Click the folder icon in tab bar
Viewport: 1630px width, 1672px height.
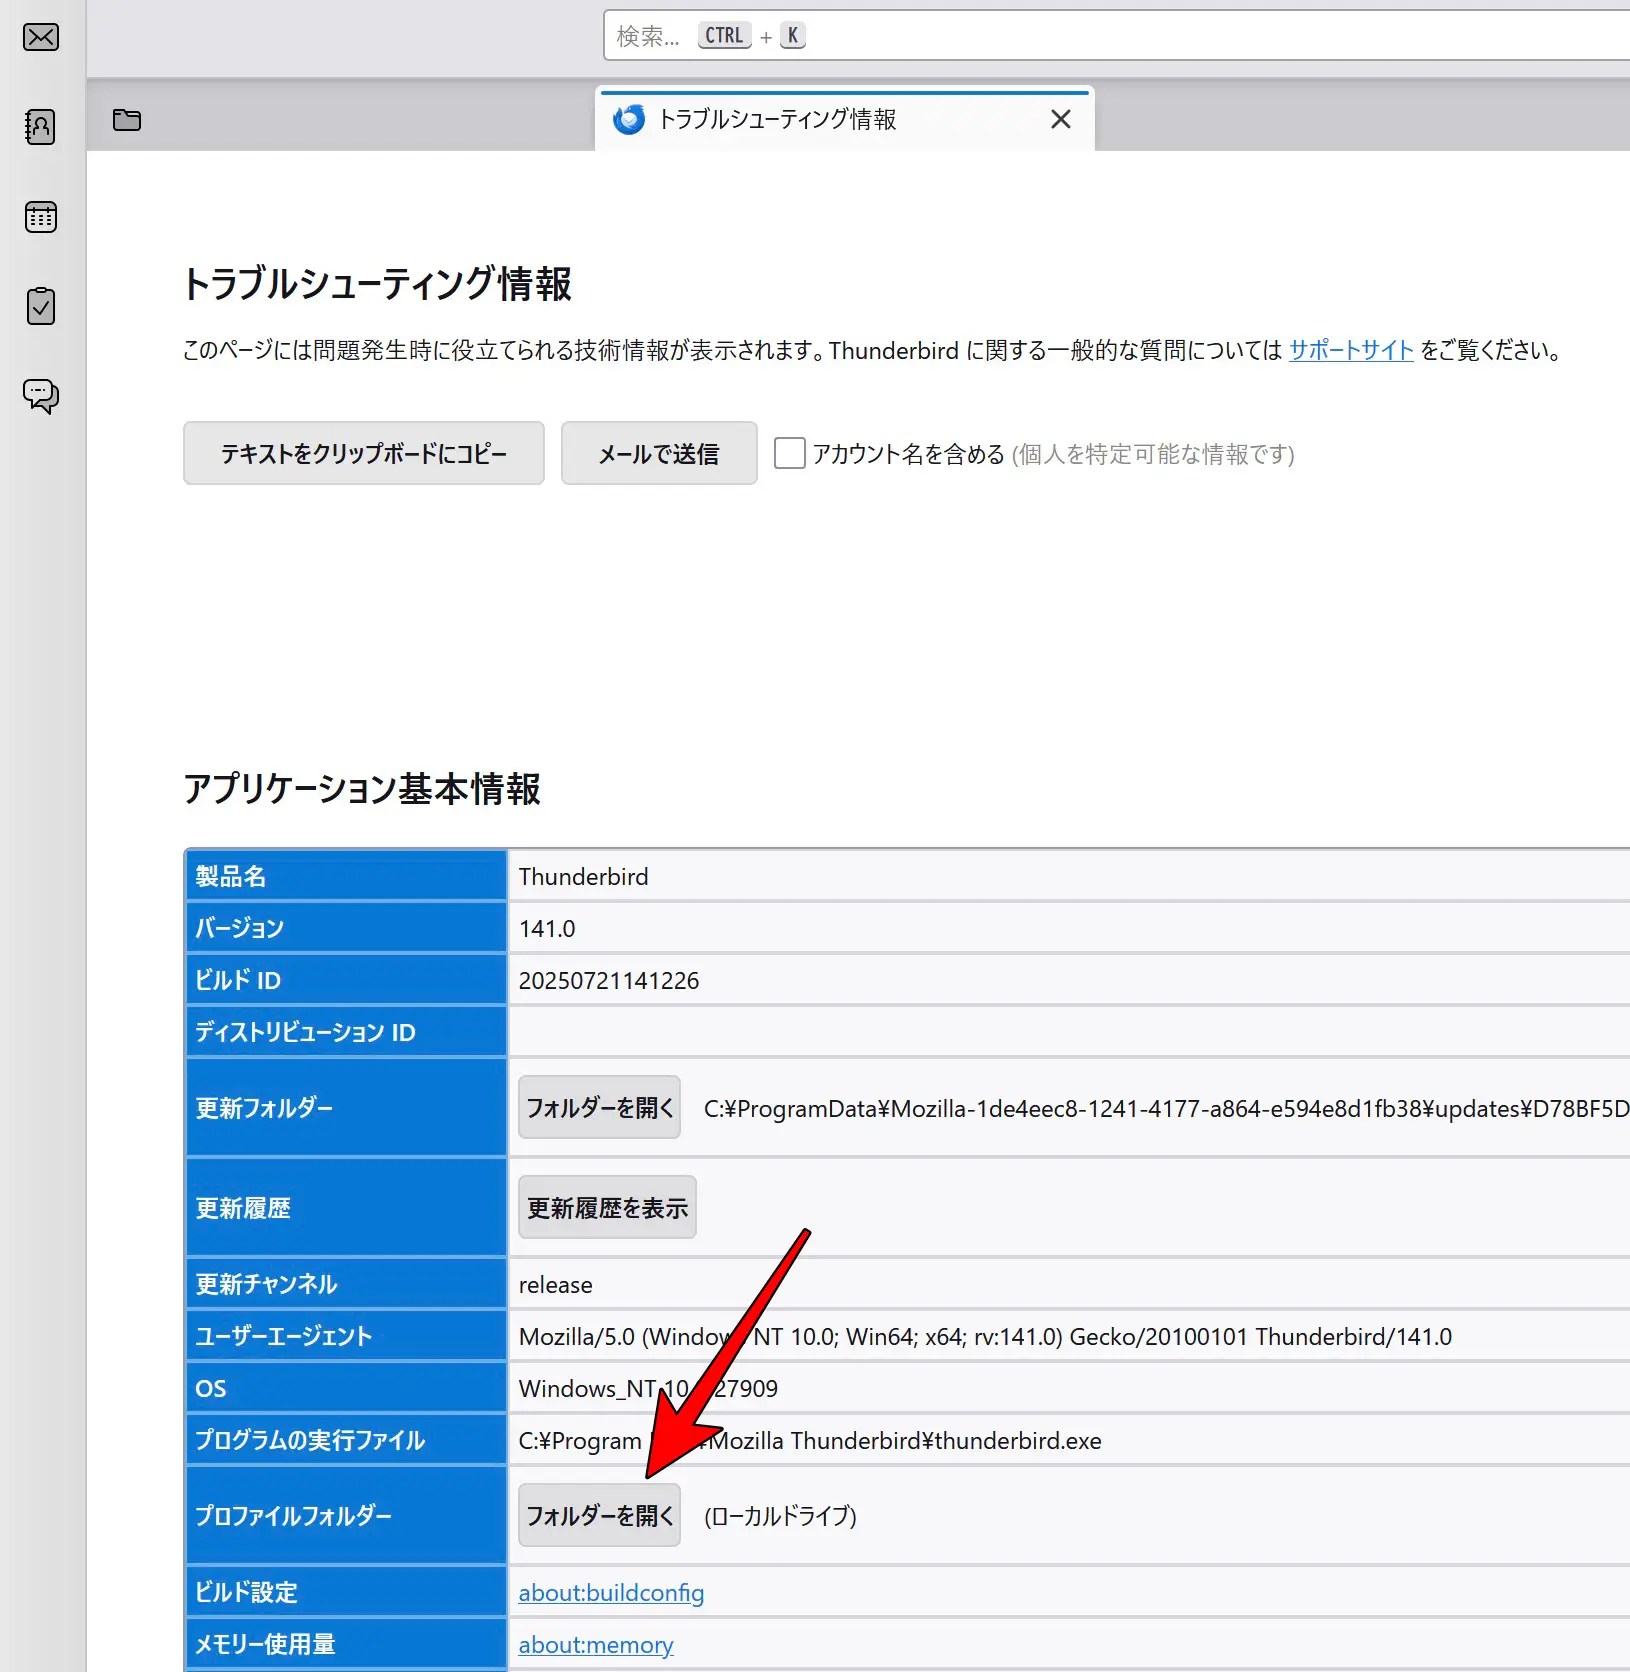click(127, 120)
